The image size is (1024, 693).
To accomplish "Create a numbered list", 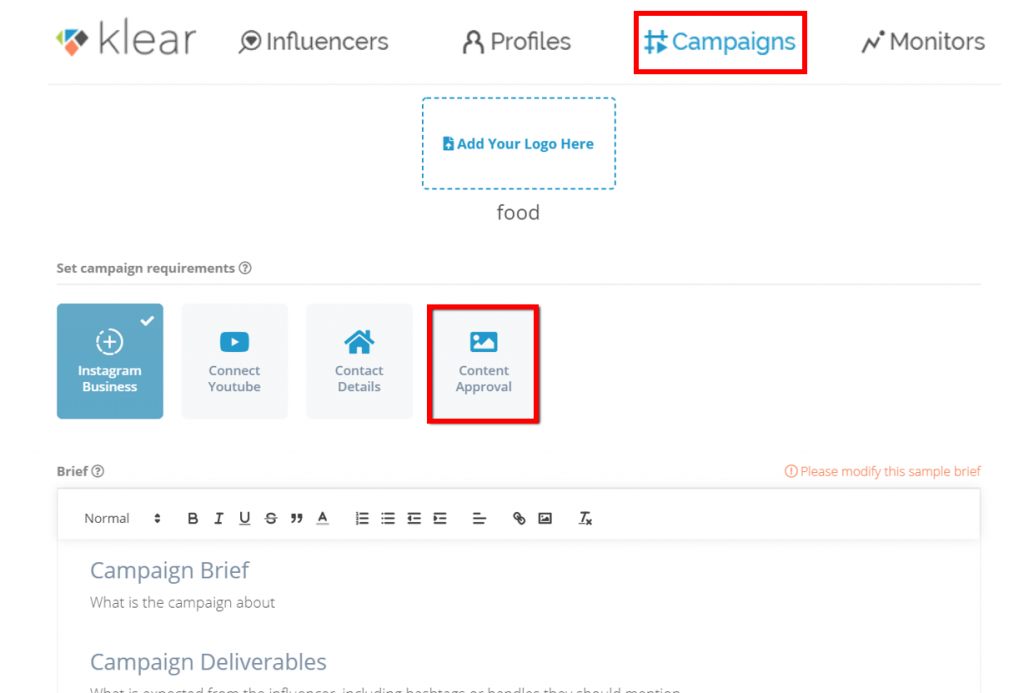I will (x=362, y=518).
